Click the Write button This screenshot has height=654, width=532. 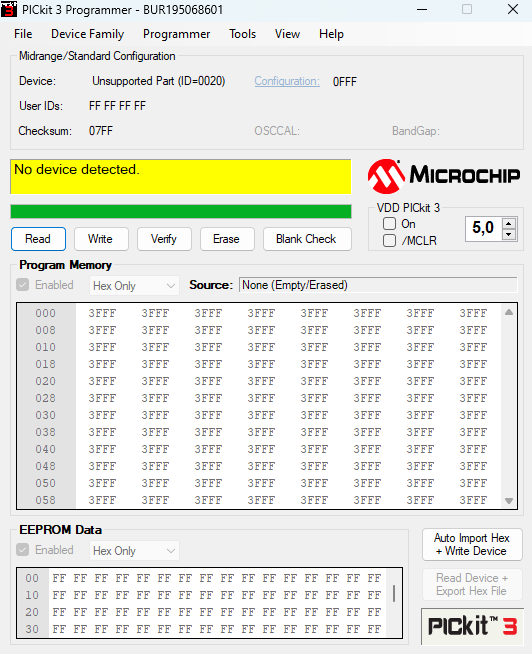[101, 239]
